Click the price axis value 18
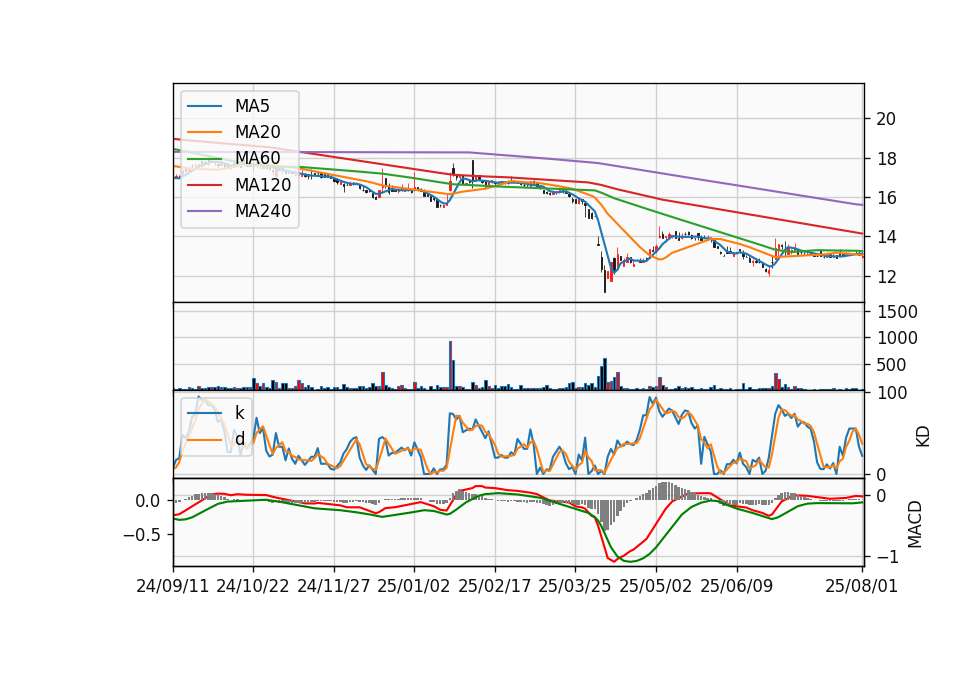The image size is (960, 690). (x=886, y=159)
